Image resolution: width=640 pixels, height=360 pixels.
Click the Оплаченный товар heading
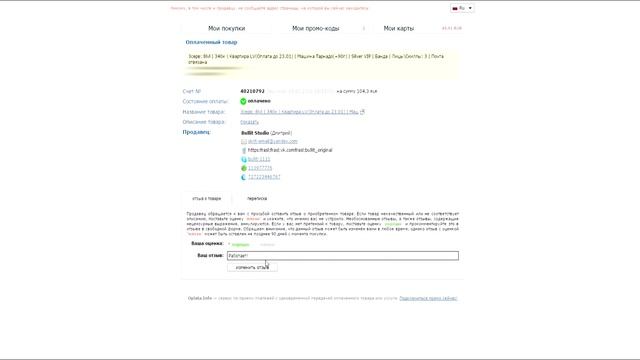[x=211, y=42]
